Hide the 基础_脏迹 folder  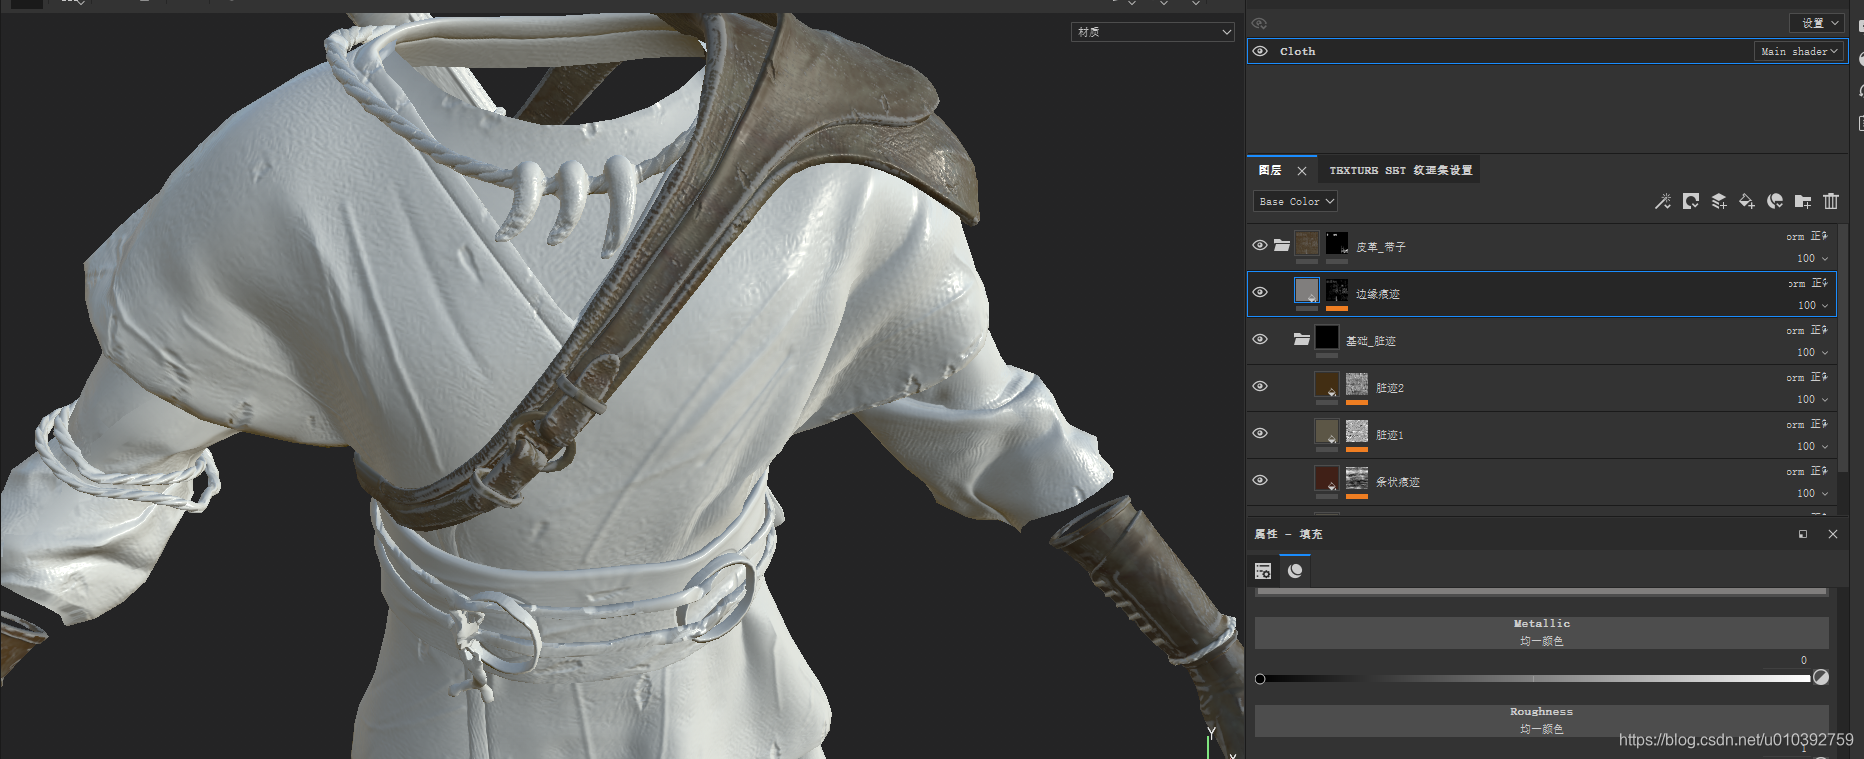(1260, 339)
